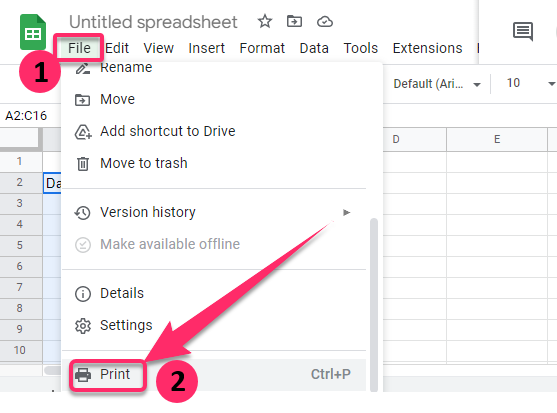Click the Details info icon
This screenshot has width=557, height=413.
83,294
